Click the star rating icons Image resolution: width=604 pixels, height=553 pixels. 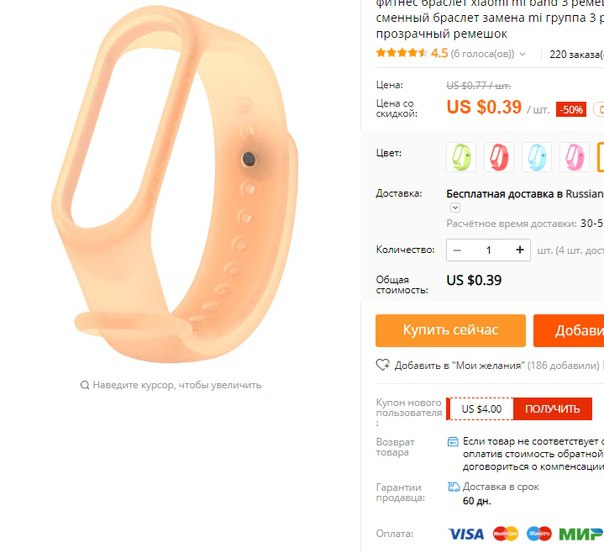click(x=401, y=53)
